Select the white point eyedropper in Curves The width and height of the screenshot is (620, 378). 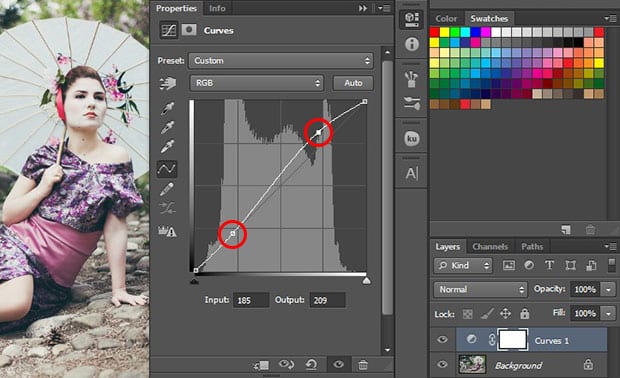click(x=168, y=146)
